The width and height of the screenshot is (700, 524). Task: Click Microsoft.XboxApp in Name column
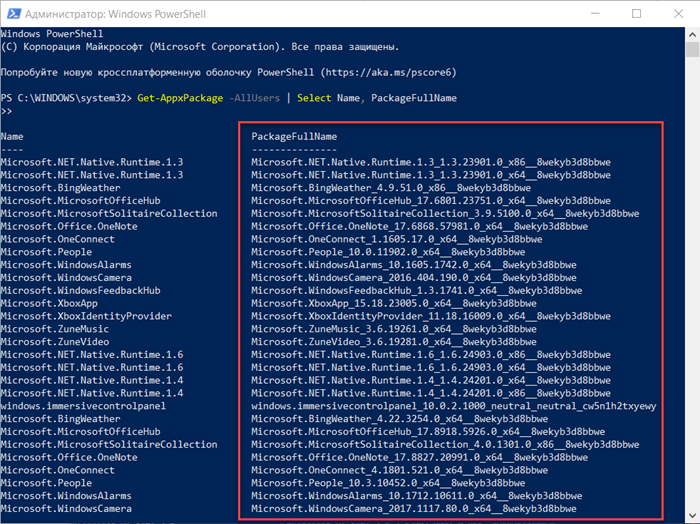pyautogui.click(x=49, y=304)
